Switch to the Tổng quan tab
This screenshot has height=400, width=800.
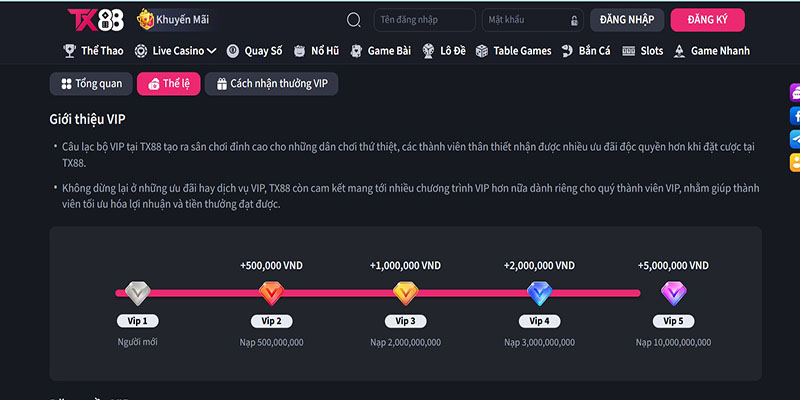90,84
